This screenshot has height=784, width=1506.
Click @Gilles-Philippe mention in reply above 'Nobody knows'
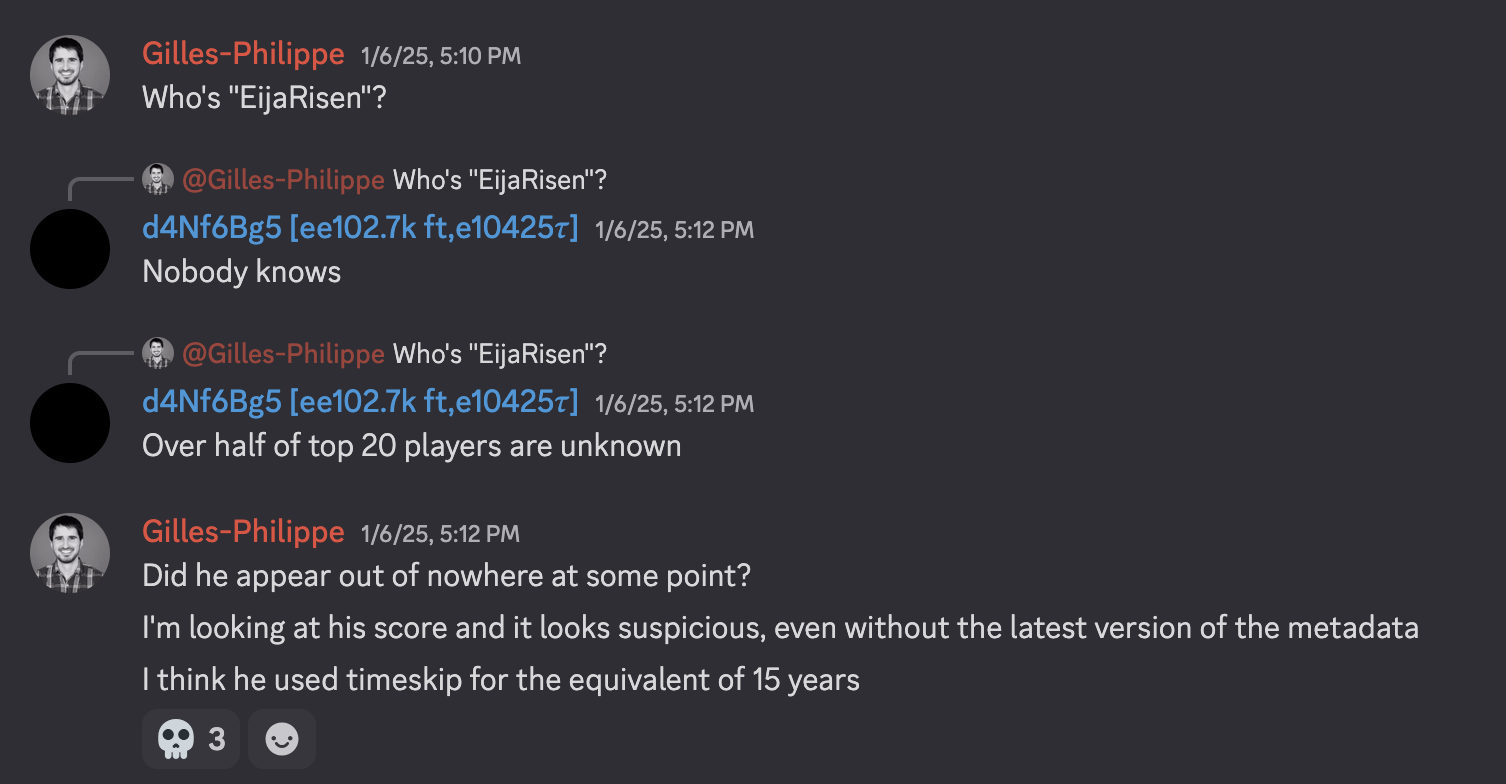pyautogui.click(x=283, y=180)
